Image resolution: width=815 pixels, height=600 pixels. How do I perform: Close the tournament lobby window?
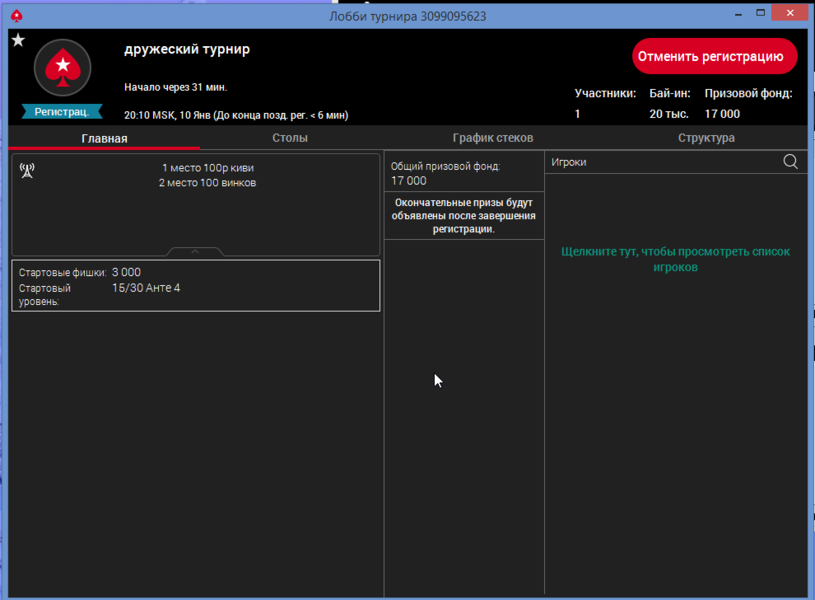point(792,13)
